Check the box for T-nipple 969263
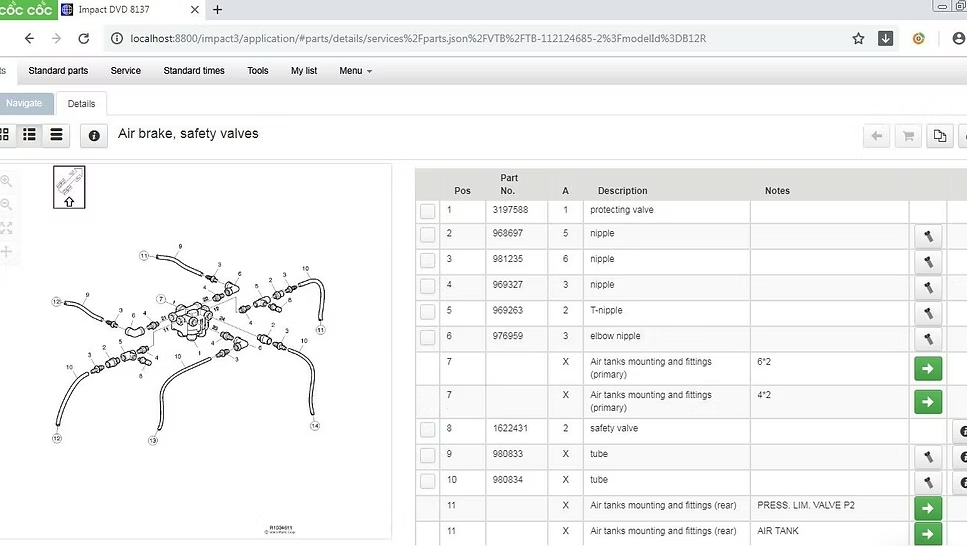 (428, 312)
